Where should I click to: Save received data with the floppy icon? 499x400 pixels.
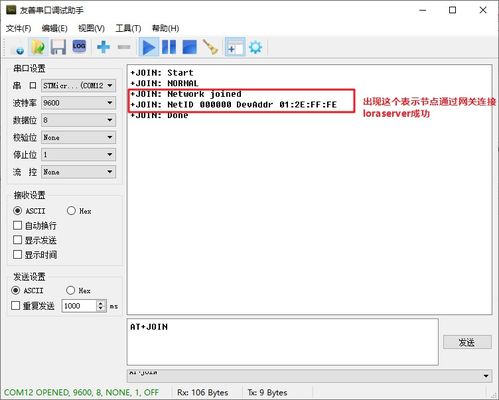click(58, 47)
